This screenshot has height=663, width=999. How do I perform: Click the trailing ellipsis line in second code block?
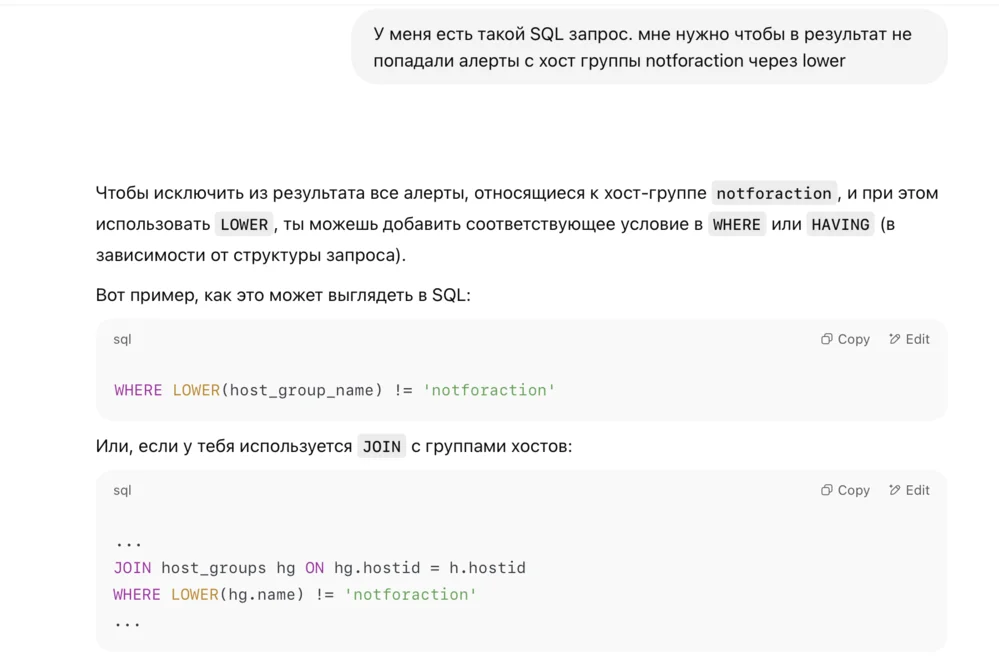128,621
